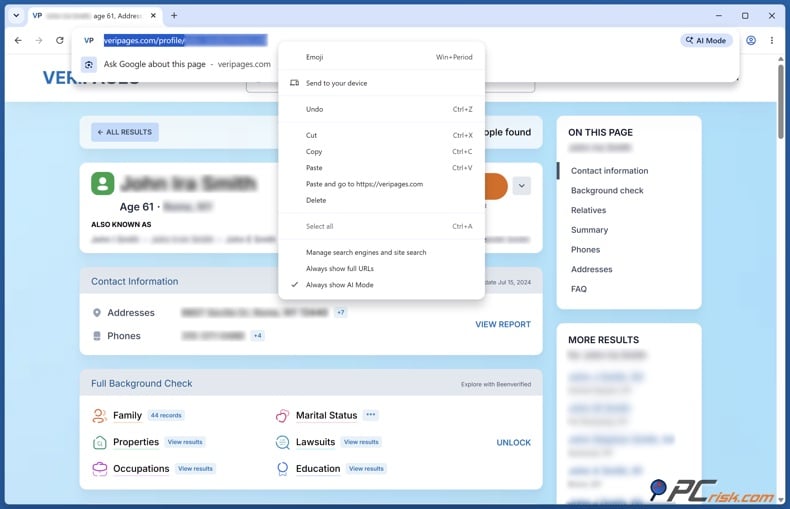This screenshot has width=790, height=509.
Task: Click the ALL RESULTS back button
Action: tap(125, 132)
